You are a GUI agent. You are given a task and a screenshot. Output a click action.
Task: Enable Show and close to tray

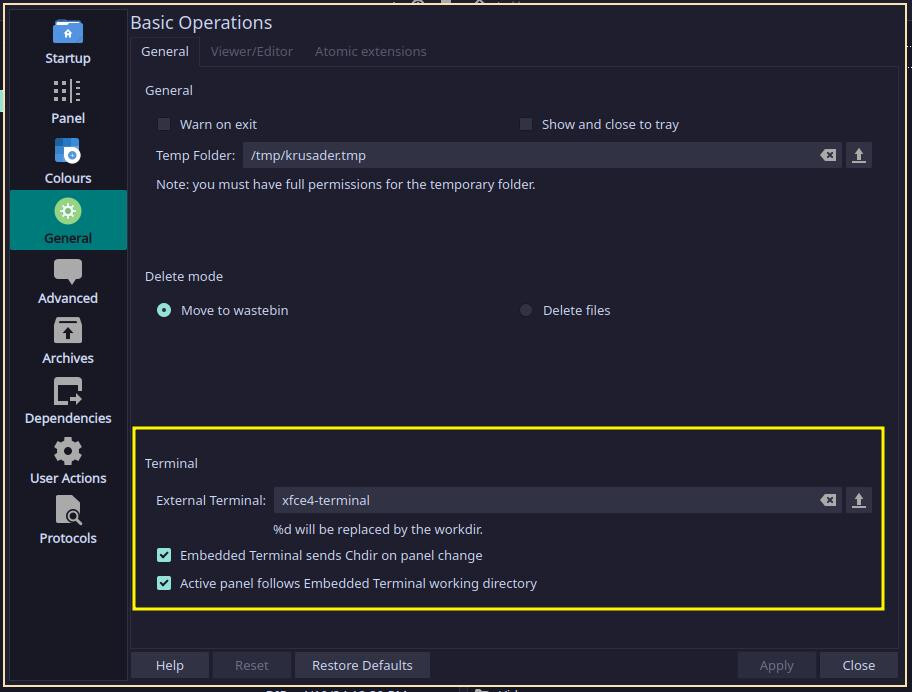(526, 124)
